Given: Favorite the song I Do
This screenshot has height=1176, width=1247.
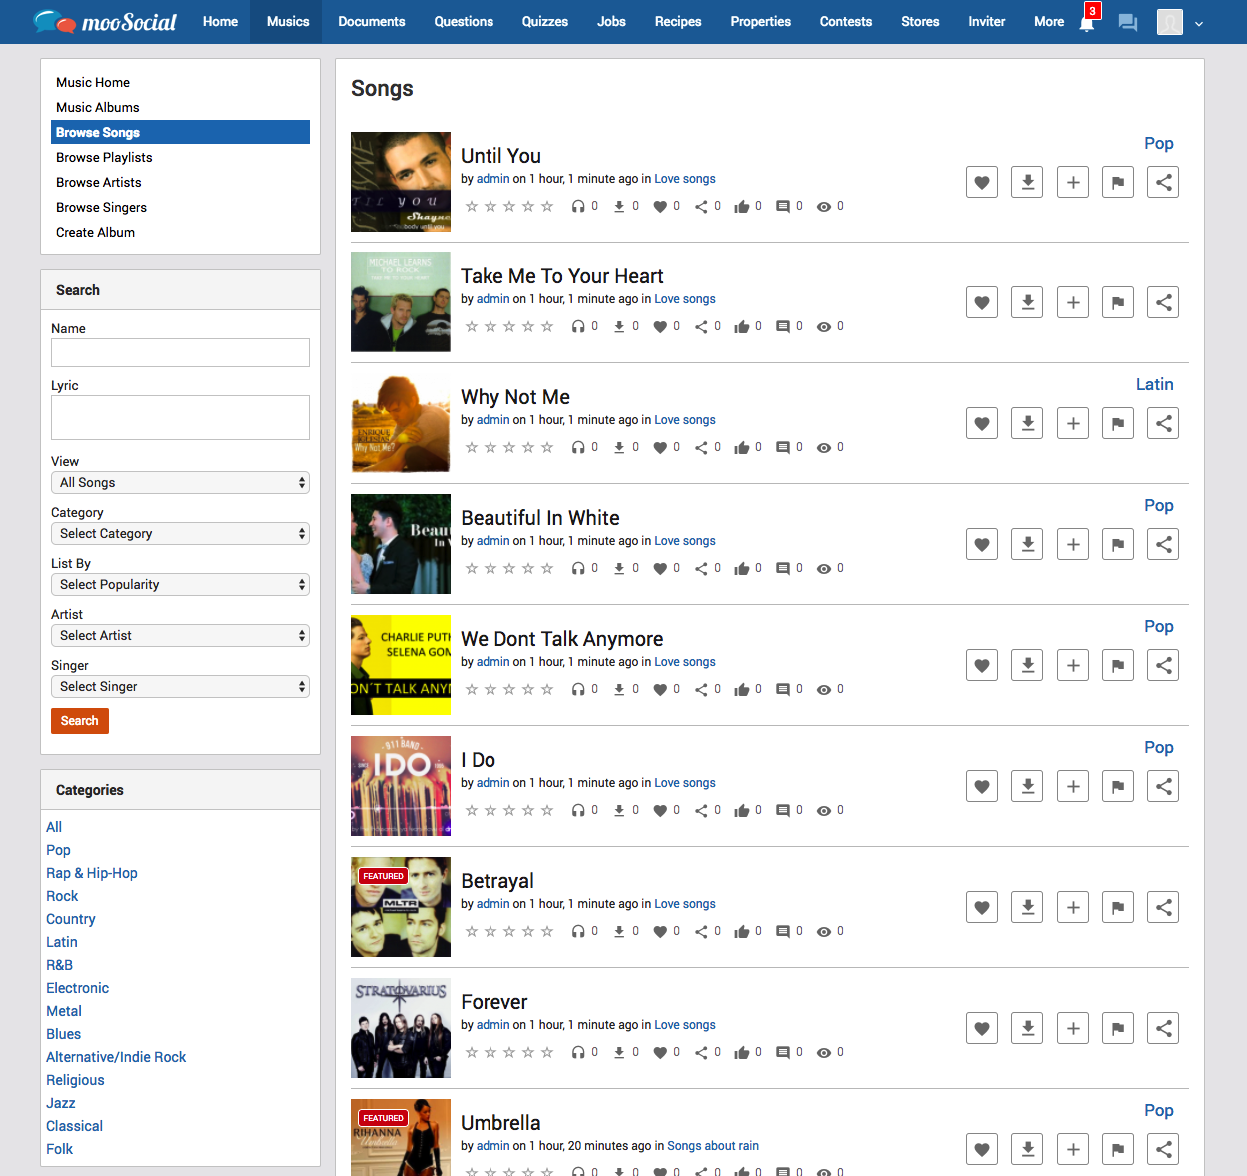Looking at the screenshot, I should pyautogui.click(x=982, y=786).
